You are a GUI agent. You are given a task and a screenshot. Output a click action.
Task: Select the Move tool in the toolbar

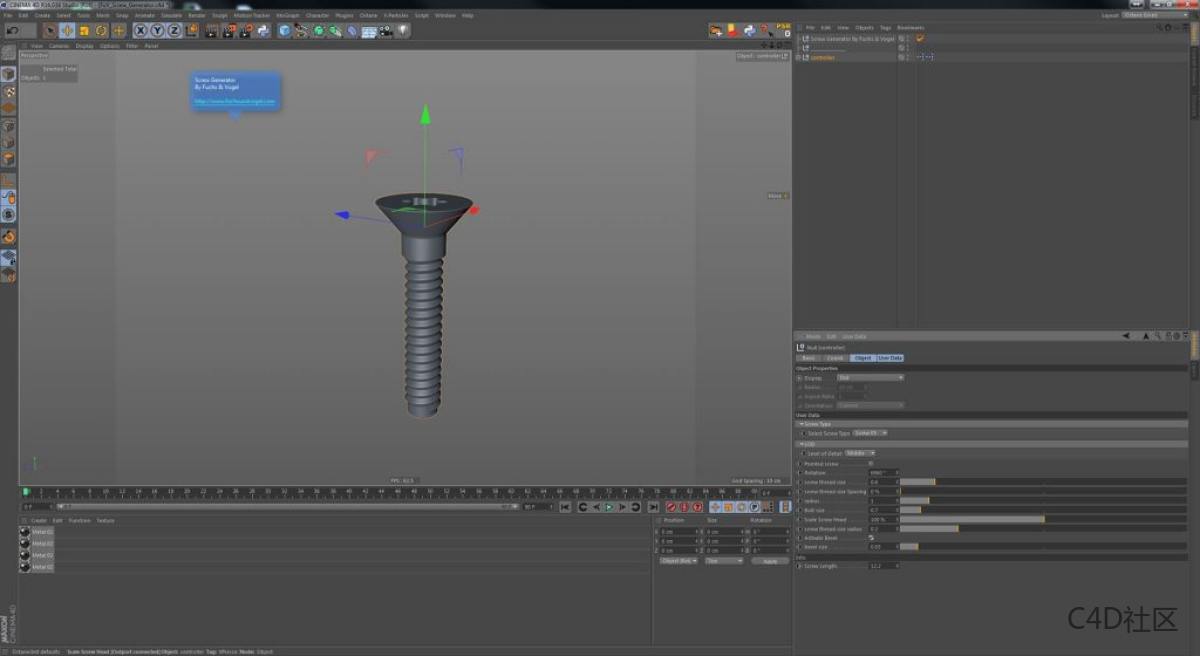point(65,30)
